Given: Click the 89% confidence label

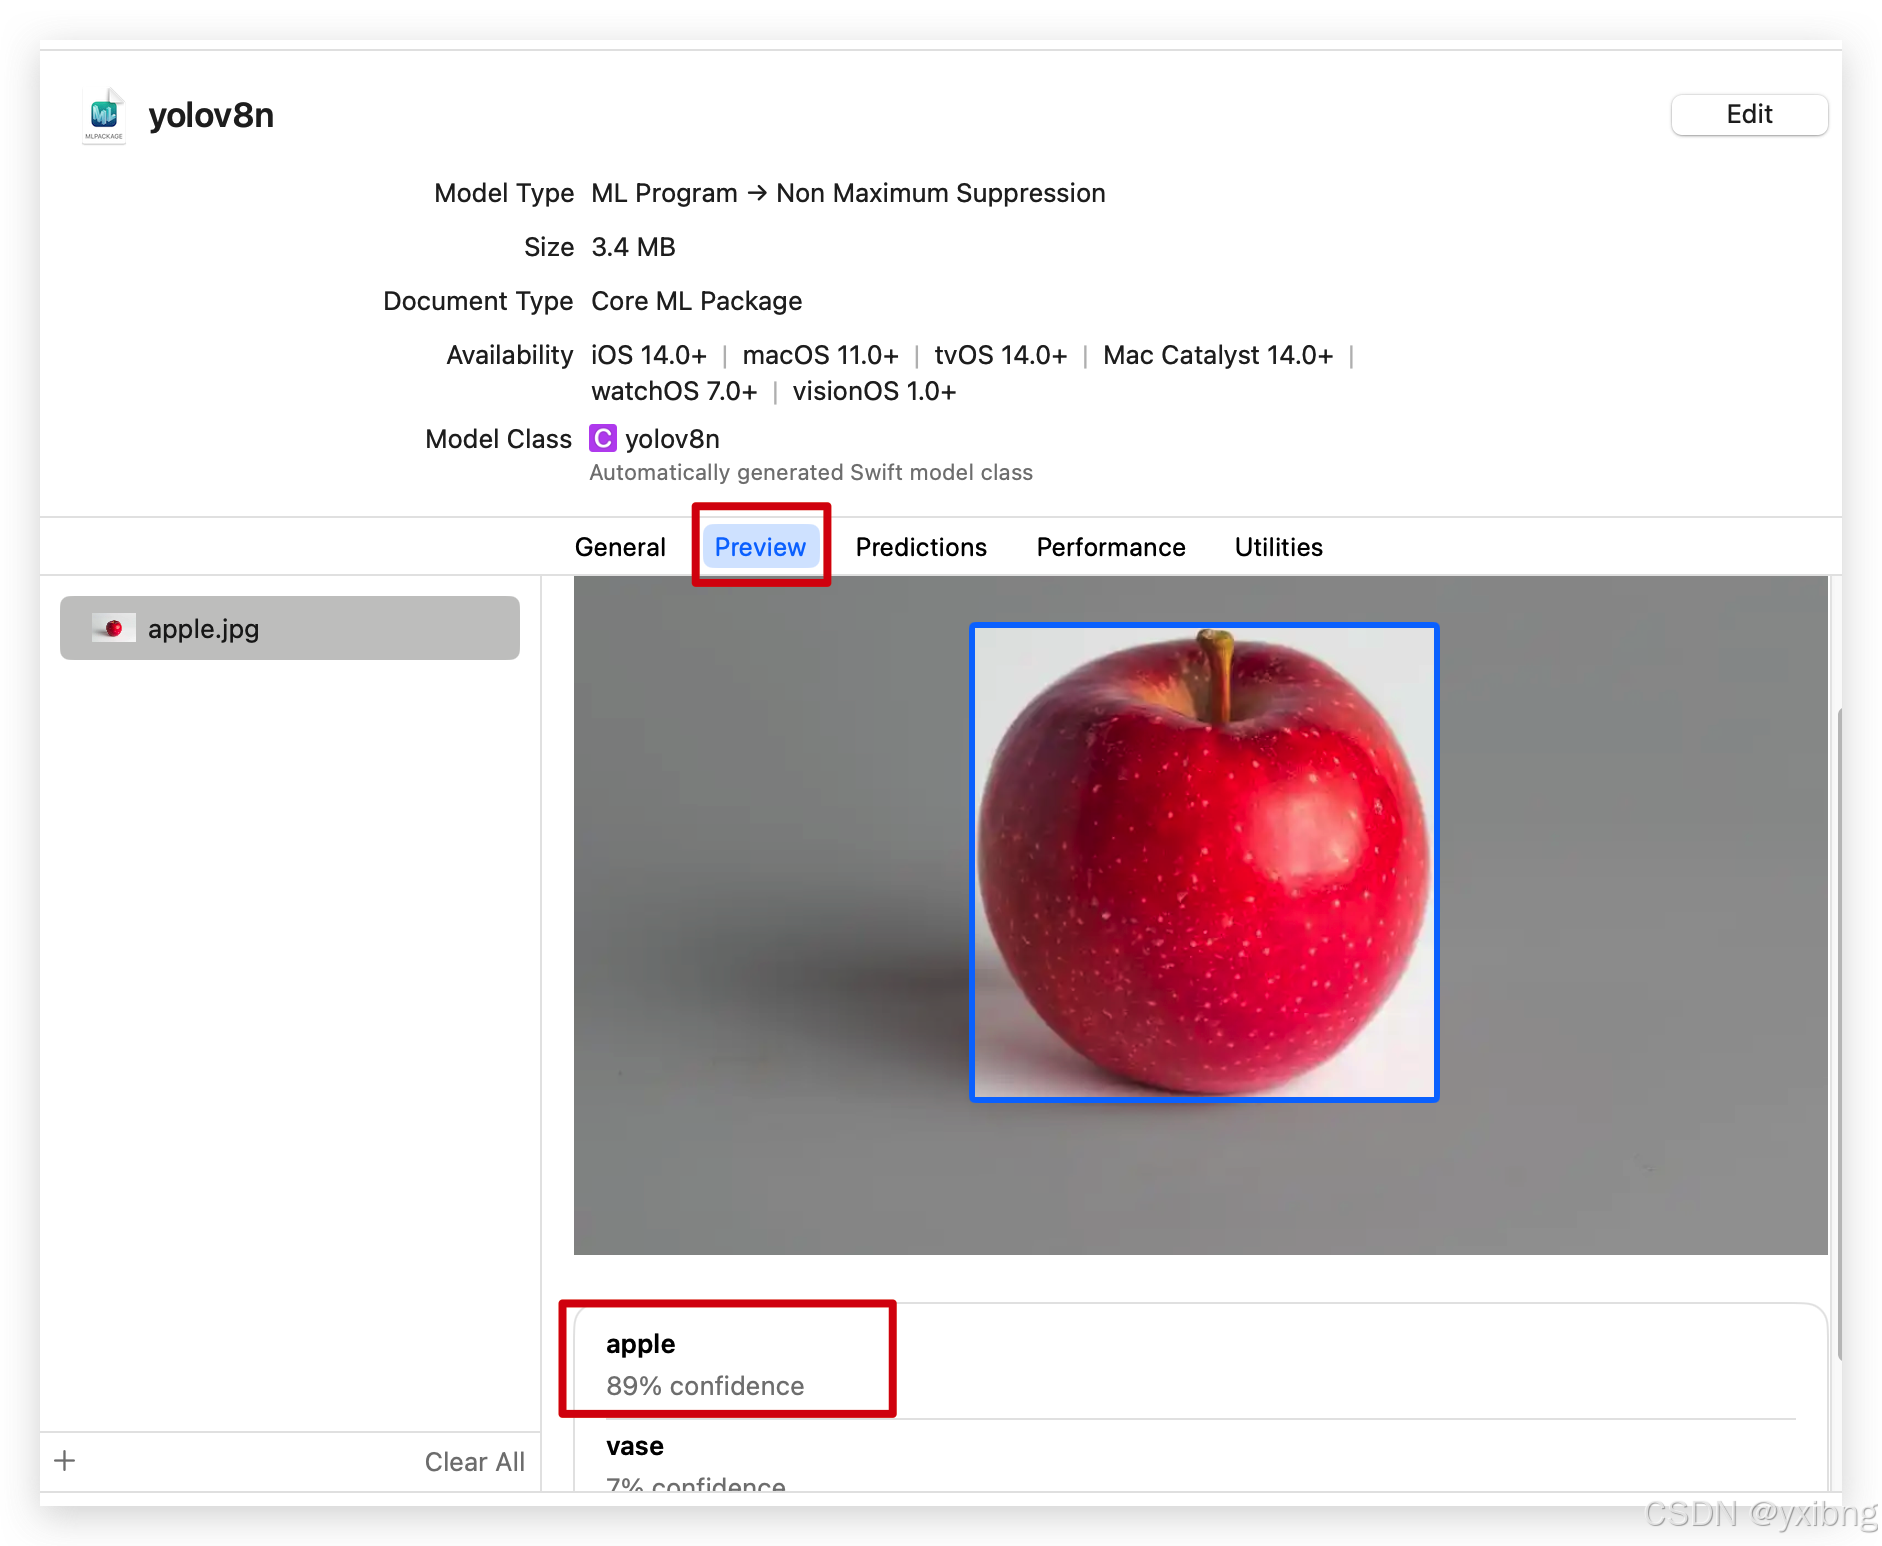Looking at the screenshot, I should pyautogui.click(x=705, y=1386).
